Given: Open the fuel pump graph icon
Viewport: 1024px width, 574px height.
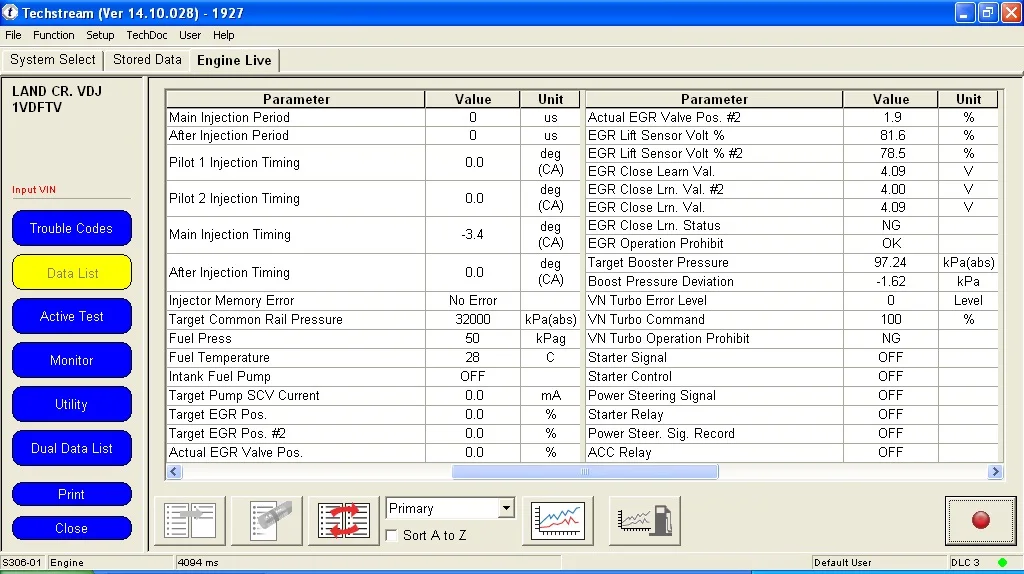Looking at the screenshot, I should pyautogui.click(x=645, y=520).
